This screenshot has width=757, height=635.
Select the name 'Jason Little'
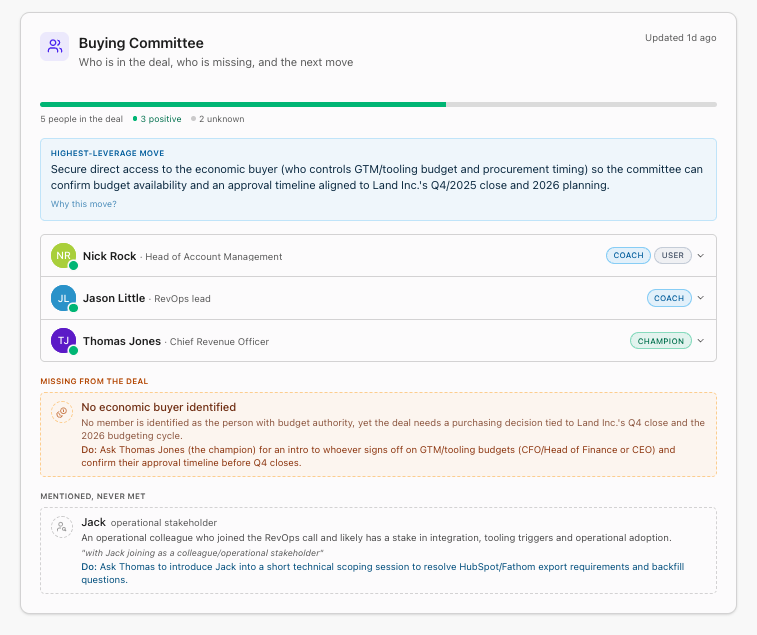pyautogui.click(x=114, y=298)
